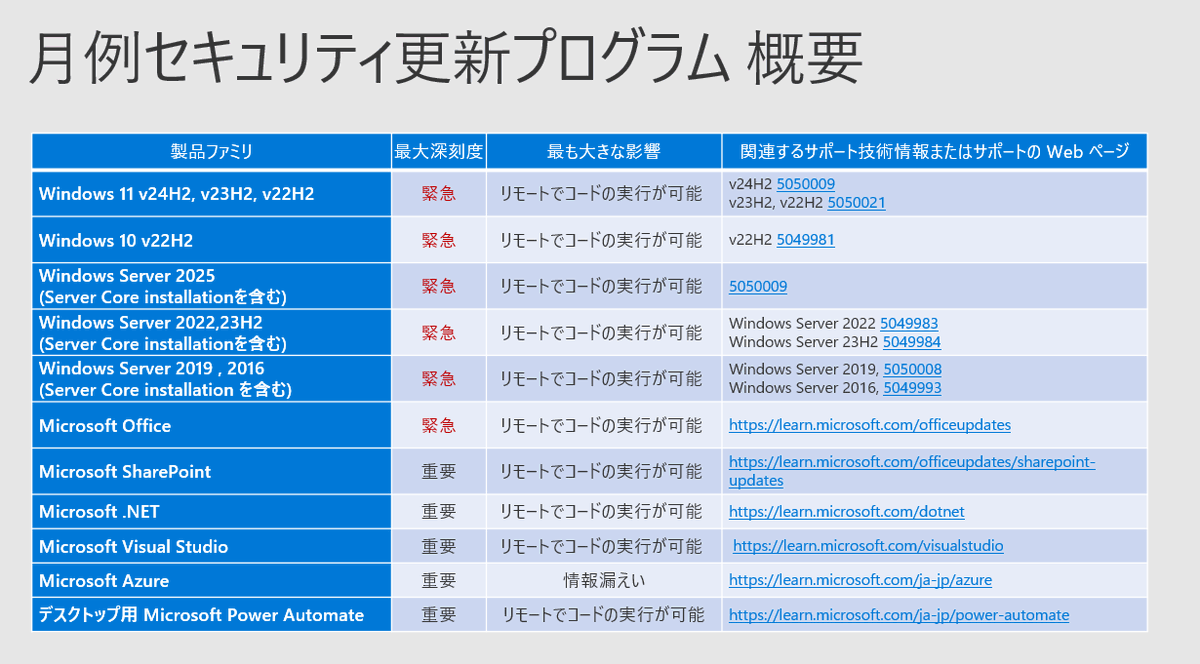Screen dimensions: 1200x664
Task: Click 緊急 severity in Windows 11 row
Action: (x=439, y=194)
